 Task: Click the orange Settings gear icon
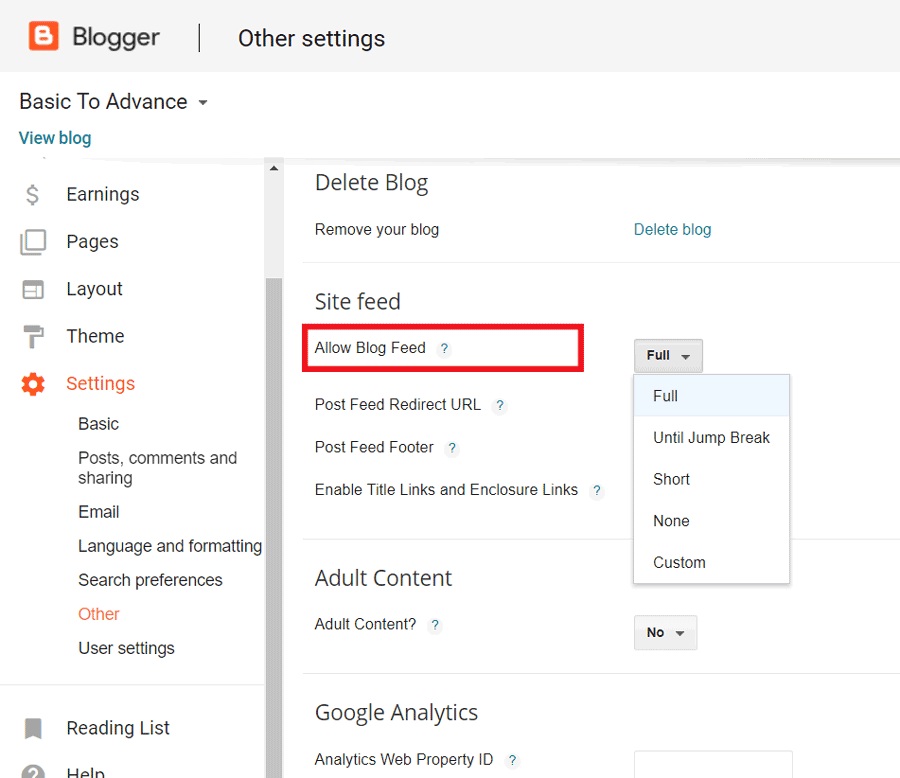click(33, 384)
